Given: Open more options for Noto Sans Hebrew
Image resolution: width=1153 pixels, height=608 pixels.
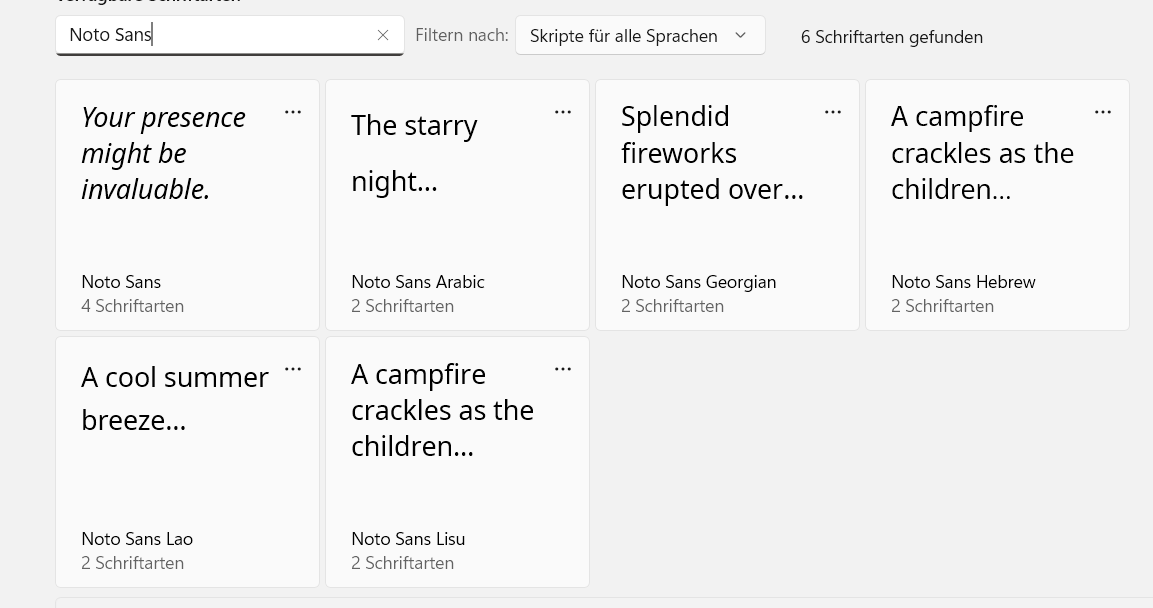Looking at the screenshot, I should (x=1103, y=112).
